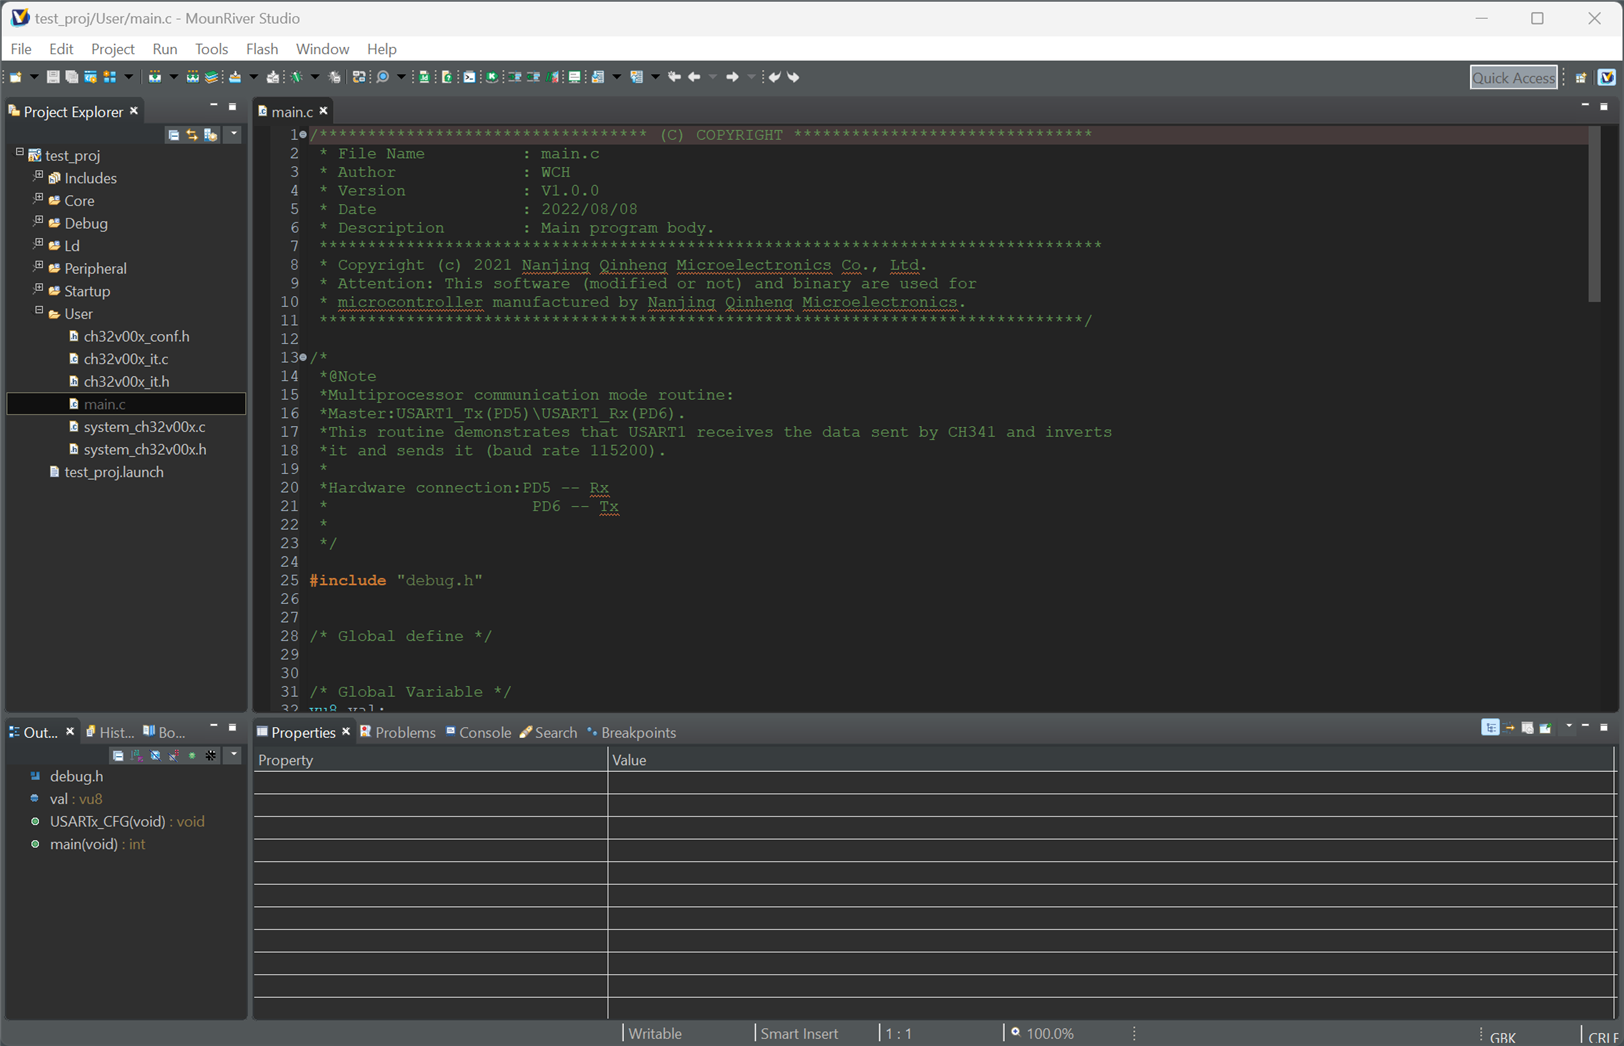Toggle Show Categories in Properties toolbar
Image resolution: width=1624 pixels, height=1046 pixels.
(x=1490, y=727)
